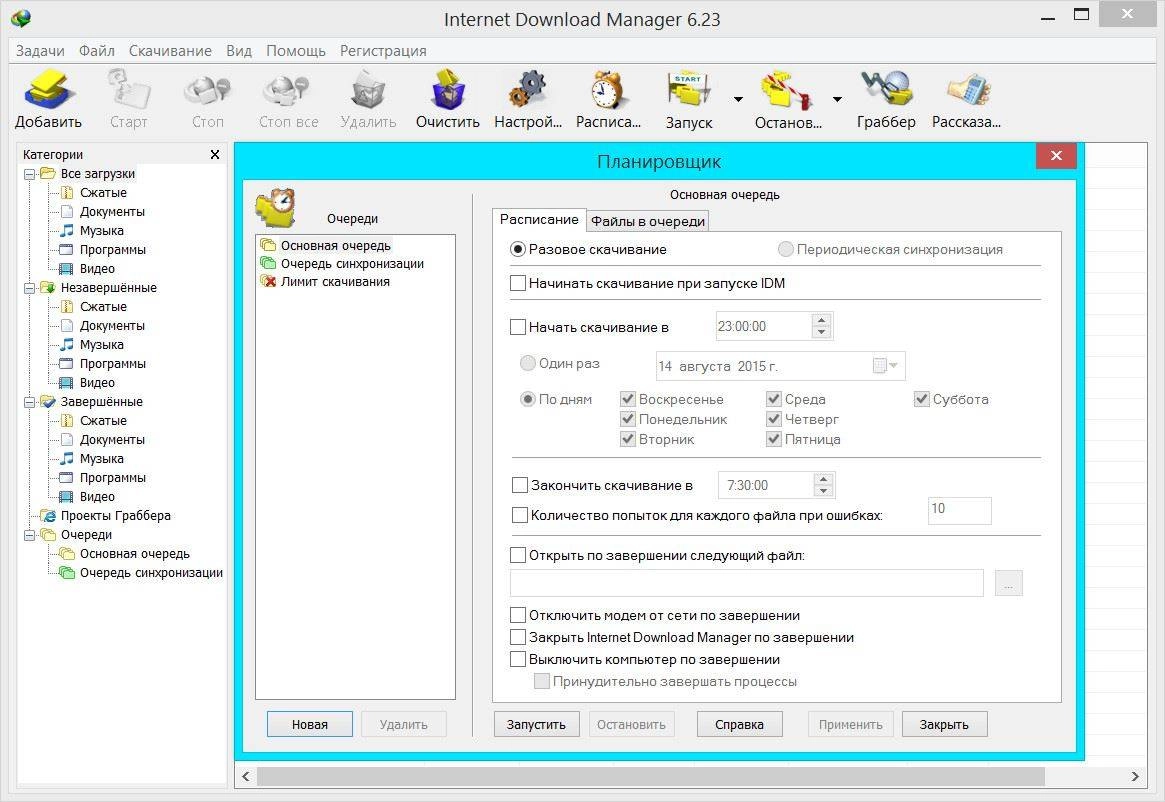1165x802 pixels.
Task: Open the Файл menu
Action: [97, 51]
